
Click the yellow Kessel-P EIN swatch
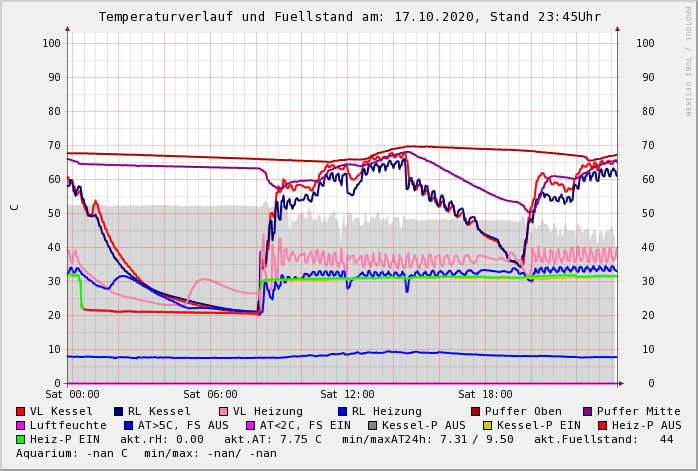pyautogui.click(x=490, y=426)
